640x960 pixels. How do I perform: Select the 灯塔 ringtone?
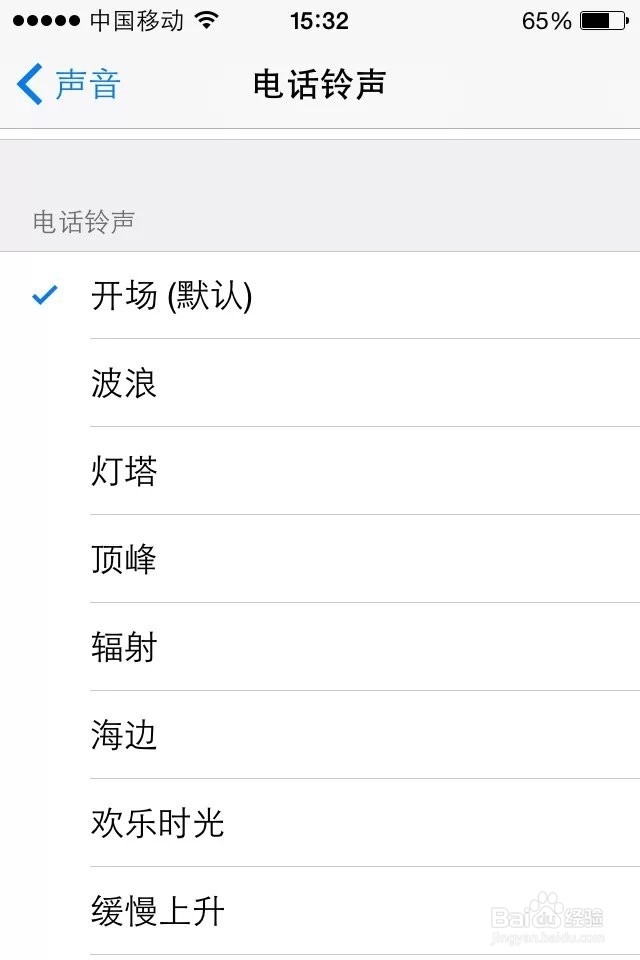click(x=124, y=471)
